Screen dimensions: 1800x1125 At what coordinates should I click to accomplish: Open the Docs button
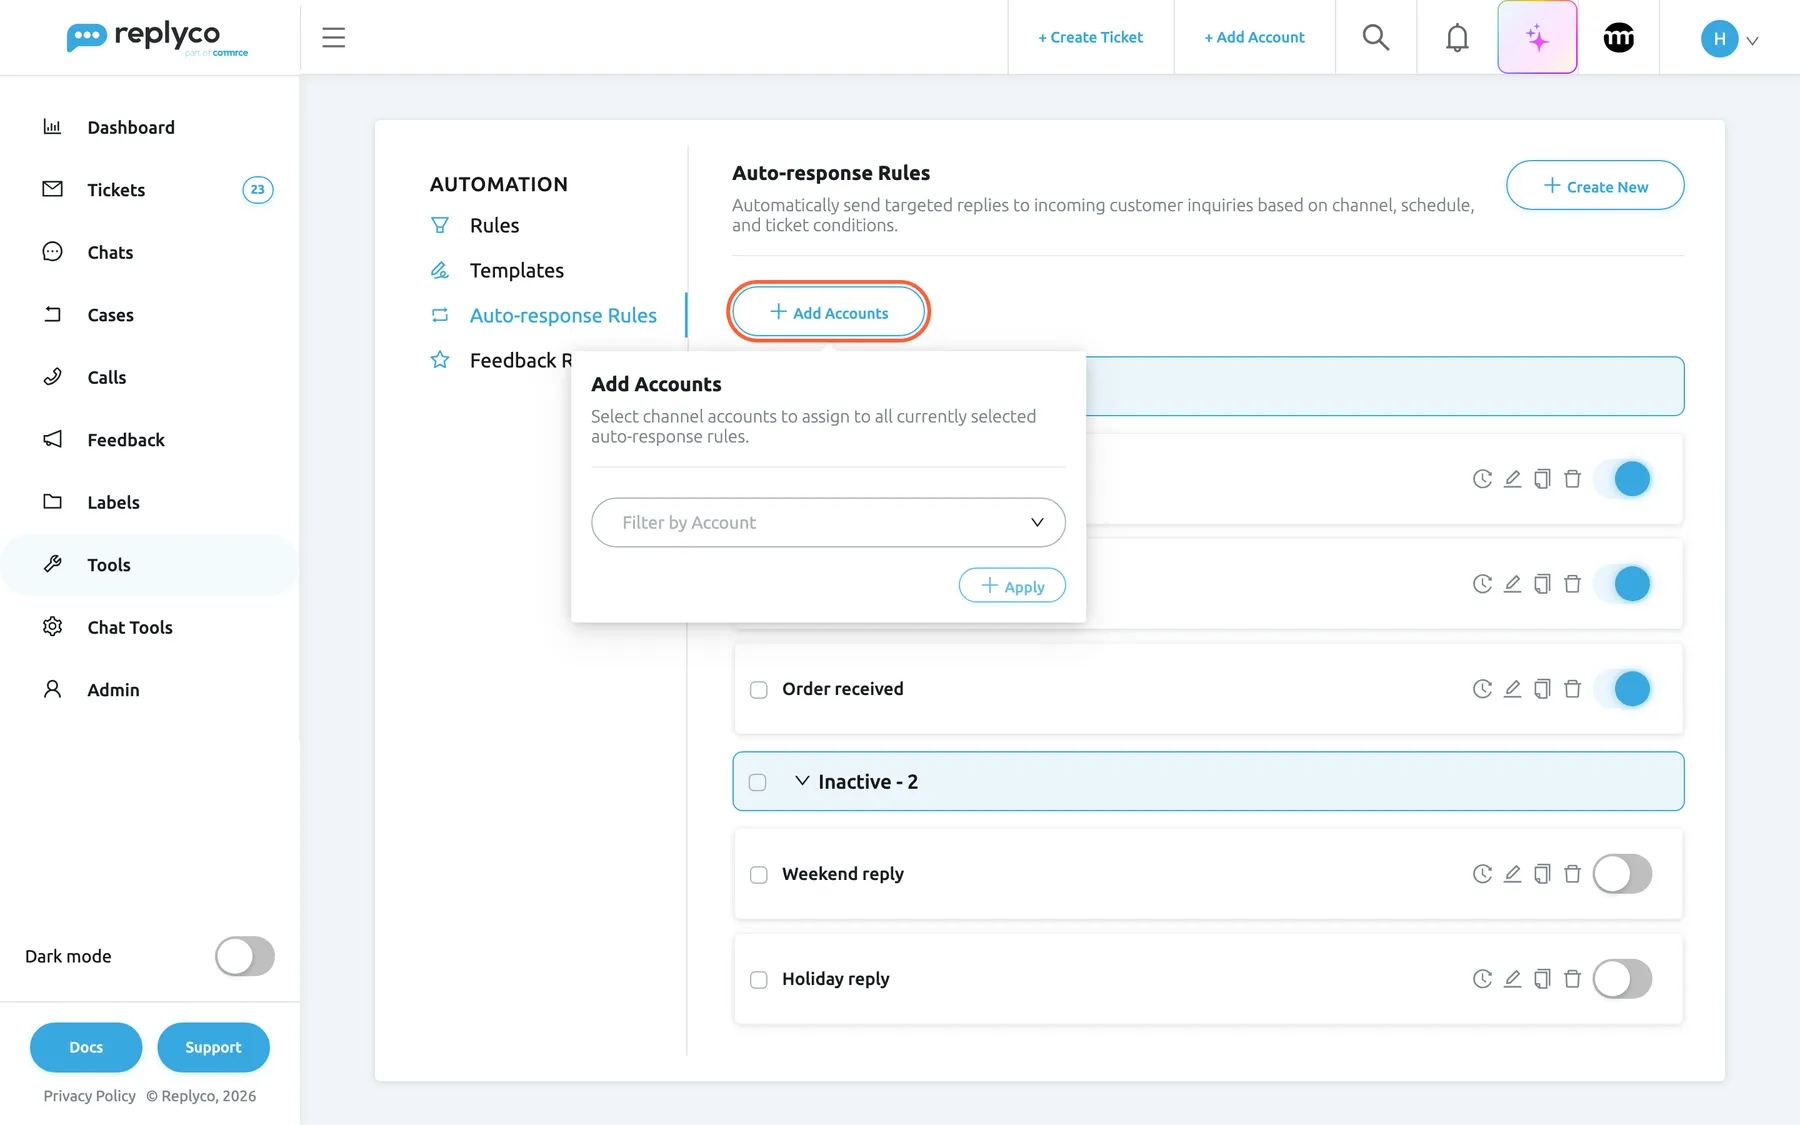coord(86,1047)
